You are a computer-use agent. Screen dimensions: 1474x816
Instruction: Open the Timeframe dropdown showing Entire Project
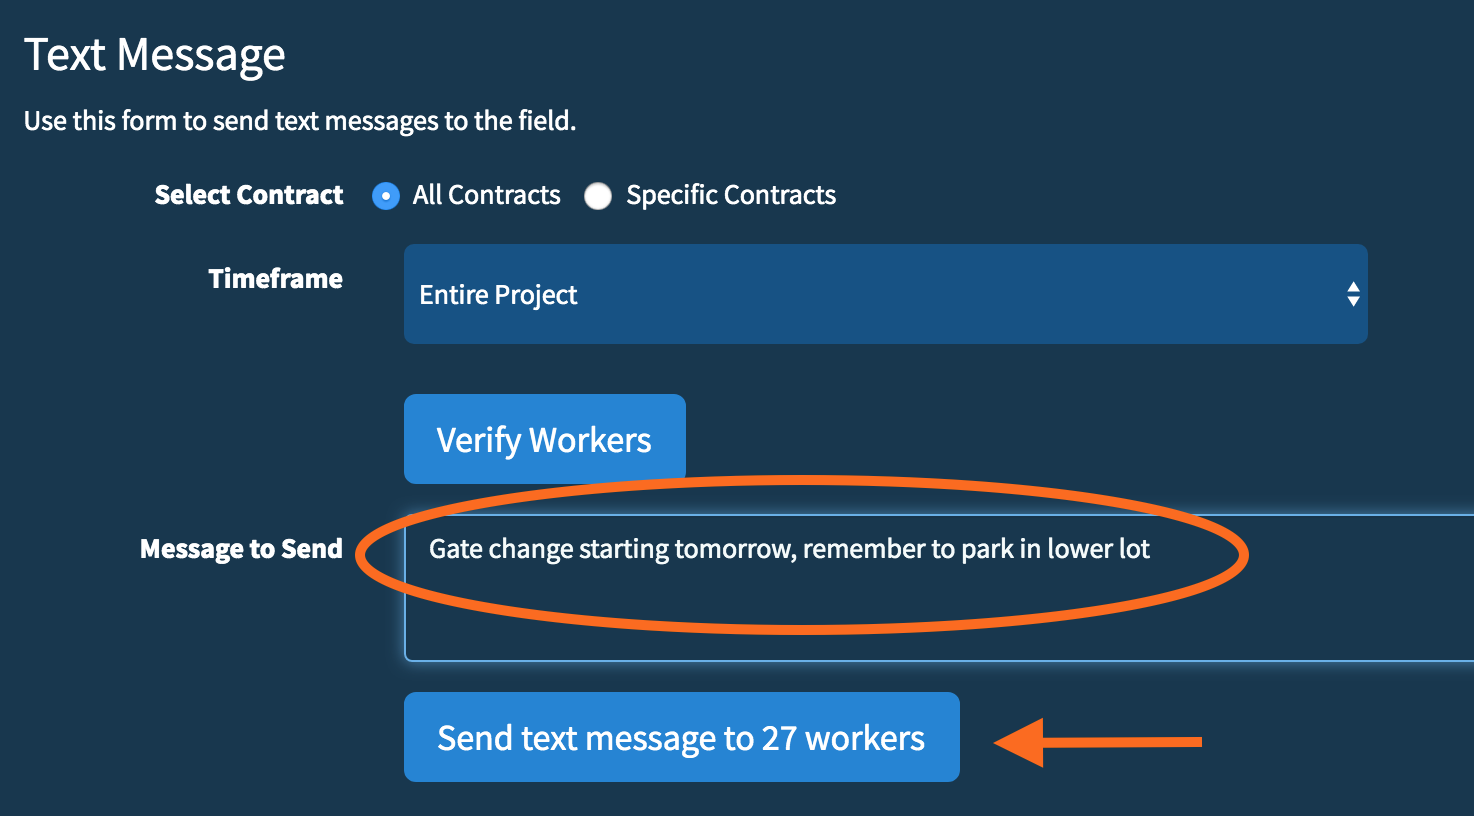tap(885, 294)
